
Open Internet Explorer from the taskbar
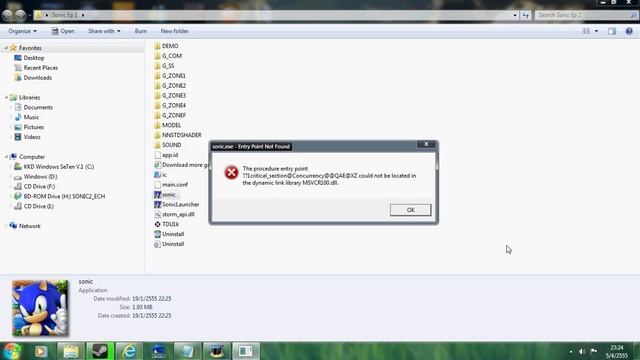129,351
